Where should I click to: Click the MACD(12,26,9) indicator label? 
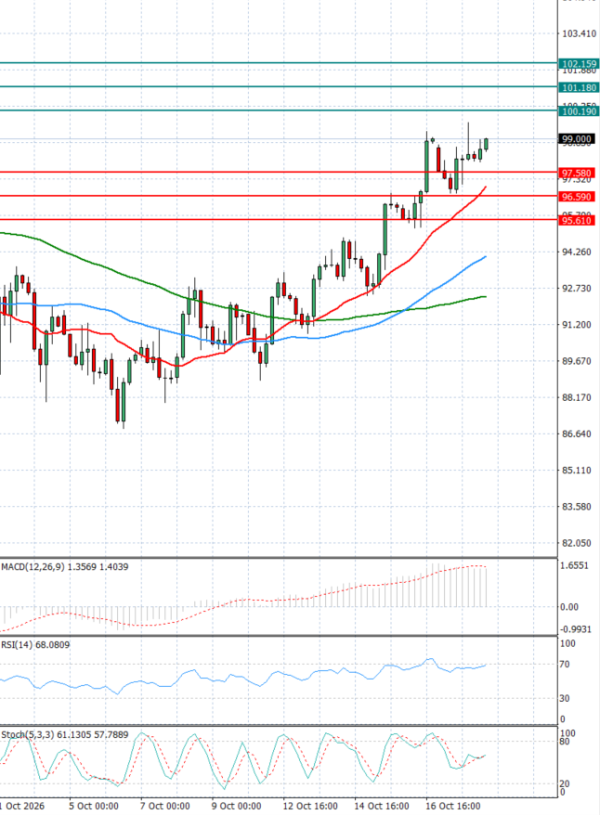(33, 567)
